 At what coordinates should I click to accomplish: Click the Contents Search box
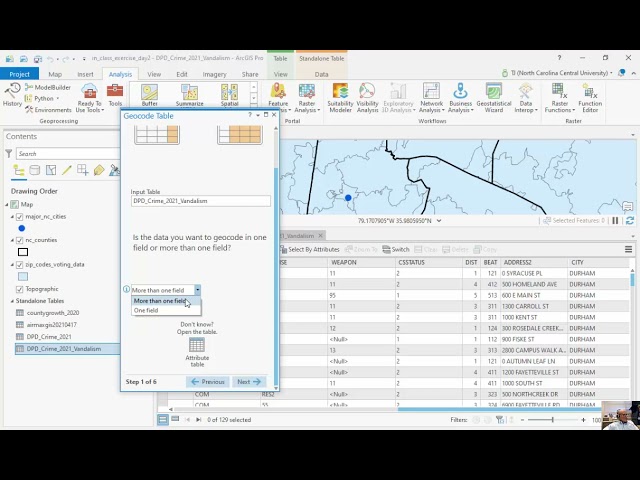pyautogui.click(x=68, y=154)
